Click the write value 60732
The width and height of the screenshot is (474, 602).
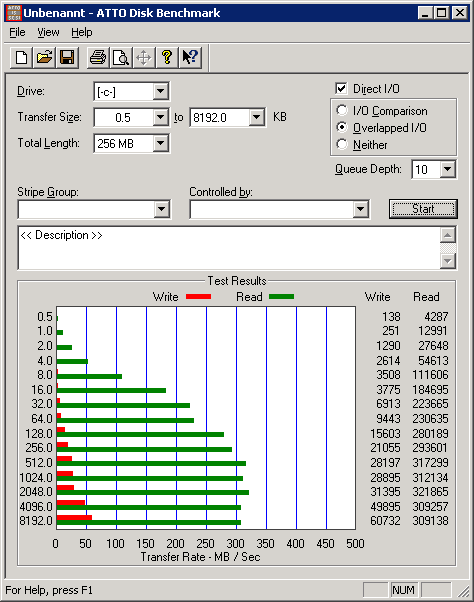click(x=385, y=521)
